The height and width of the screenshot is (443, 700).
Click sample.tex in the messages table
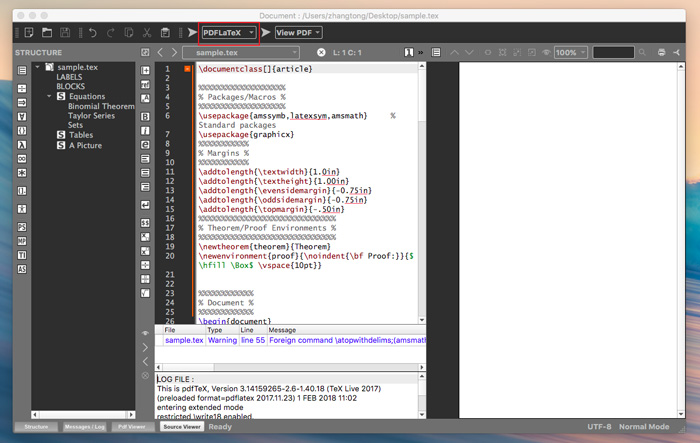pyautogui.click(x=184, y=340)
